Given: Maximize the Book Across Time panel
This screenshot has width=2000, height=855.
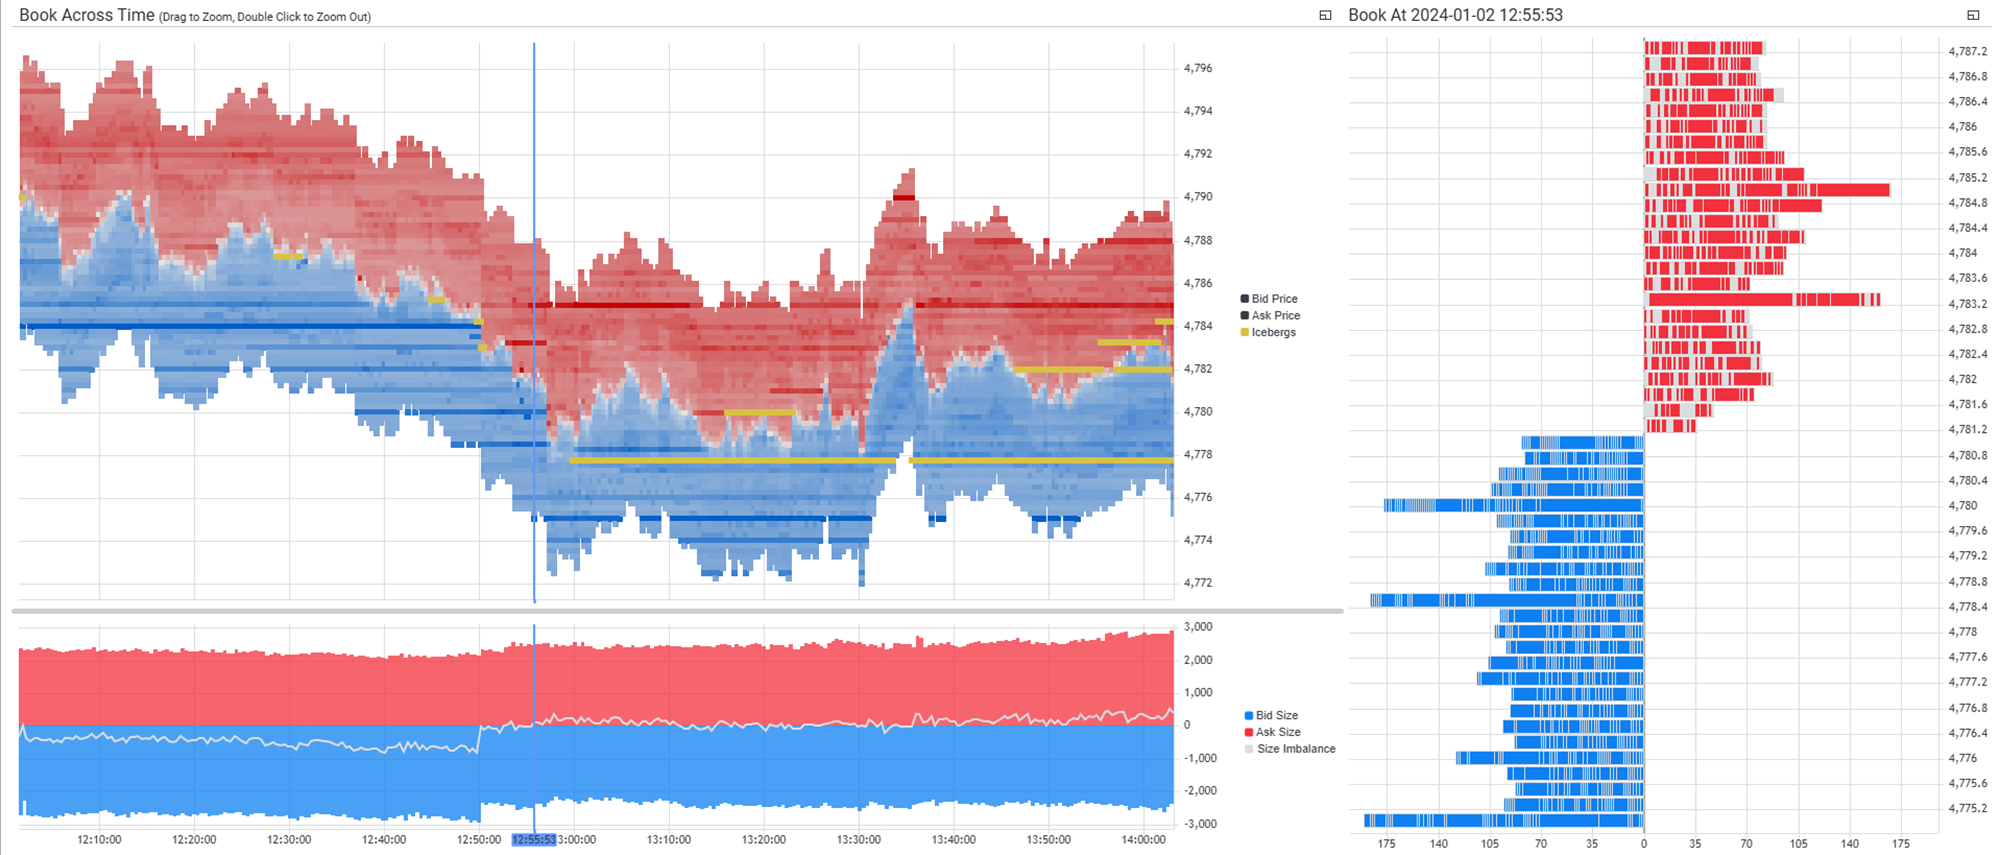Looking at the screenshot, I should (x=1325, y=15).
